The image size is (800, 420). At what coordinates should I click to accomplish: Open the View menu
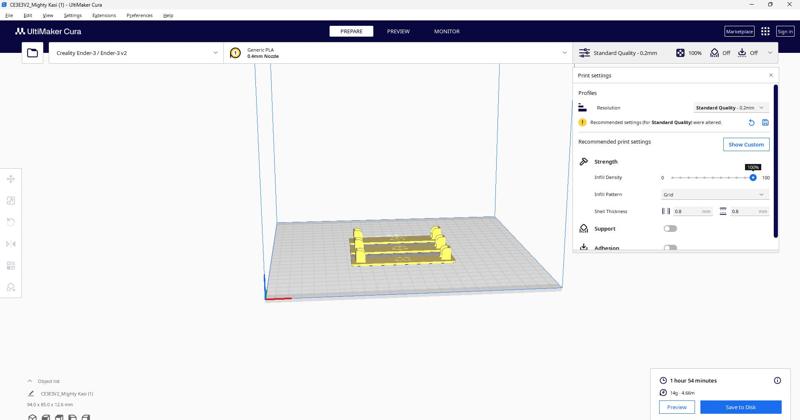47,15
